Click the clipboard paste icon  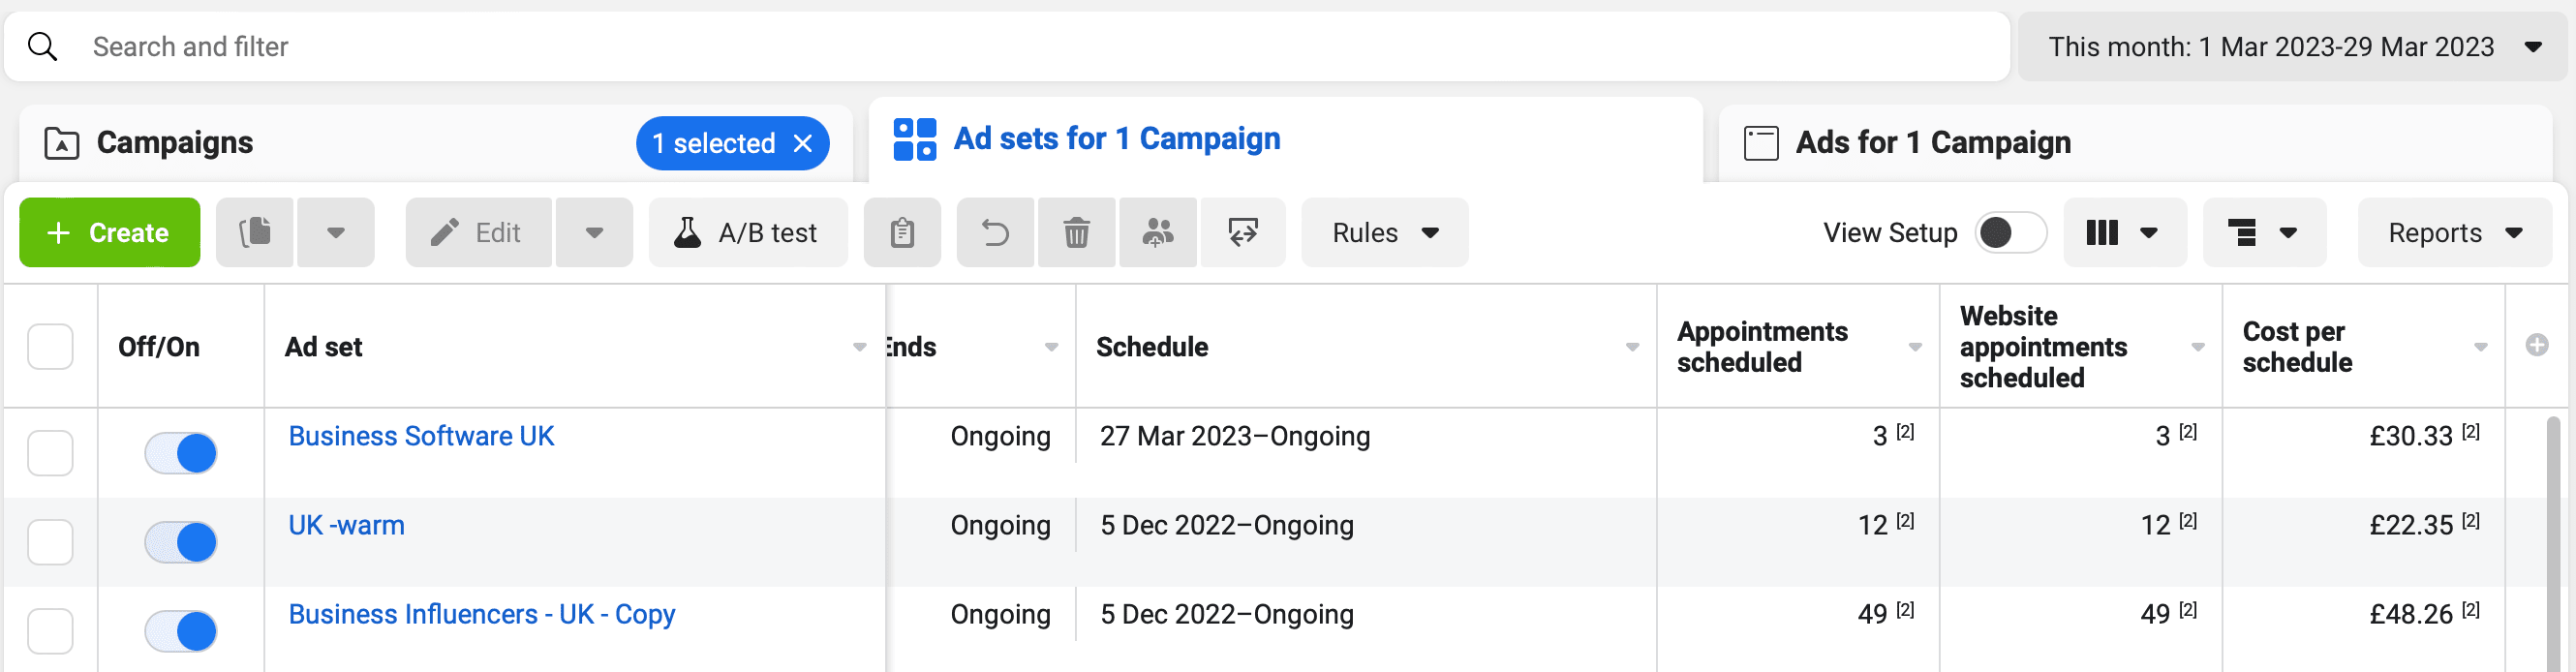point(902,233)
